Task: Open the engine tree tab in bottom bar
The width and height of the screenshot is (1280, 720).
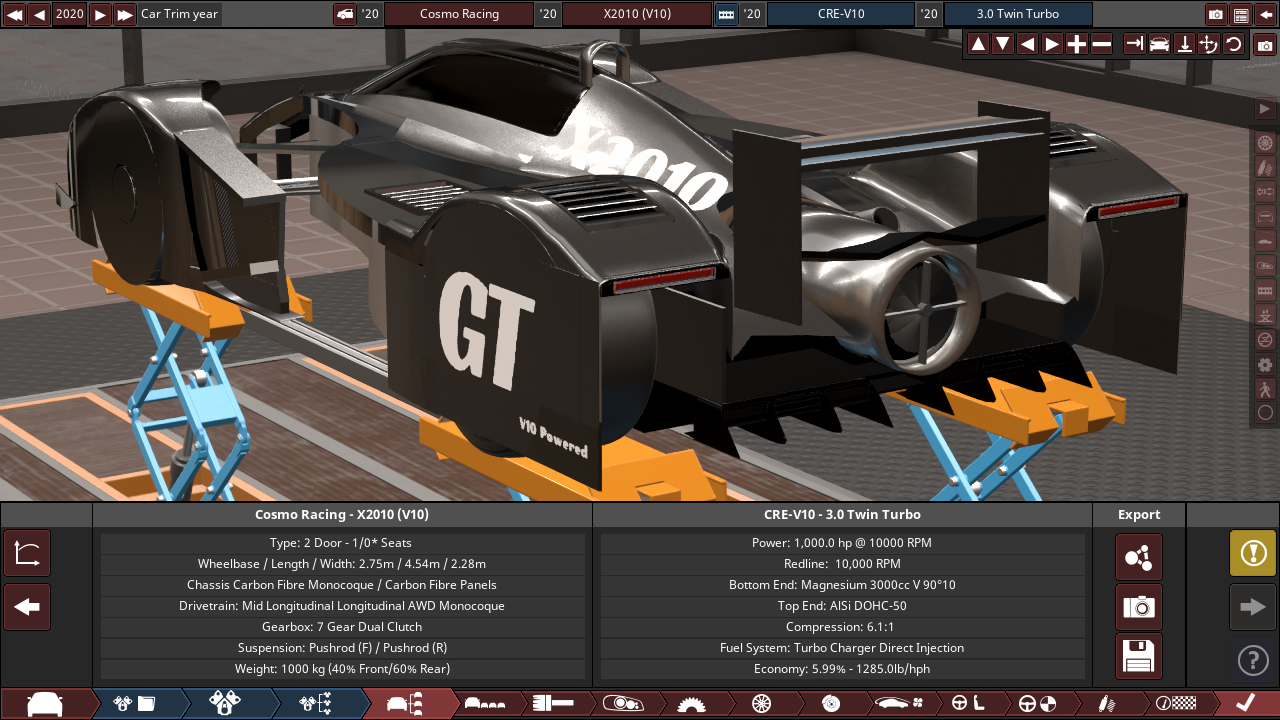Action: [x=315, y=704]
